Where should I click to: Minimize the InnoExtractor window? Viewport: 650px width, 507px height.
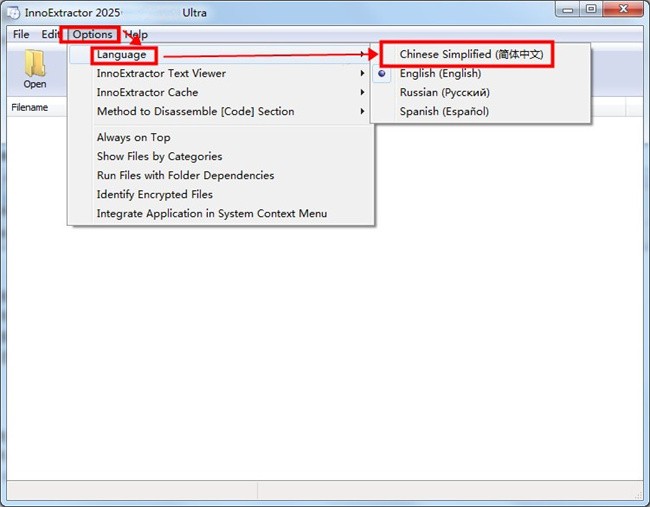tap(568, 9)
